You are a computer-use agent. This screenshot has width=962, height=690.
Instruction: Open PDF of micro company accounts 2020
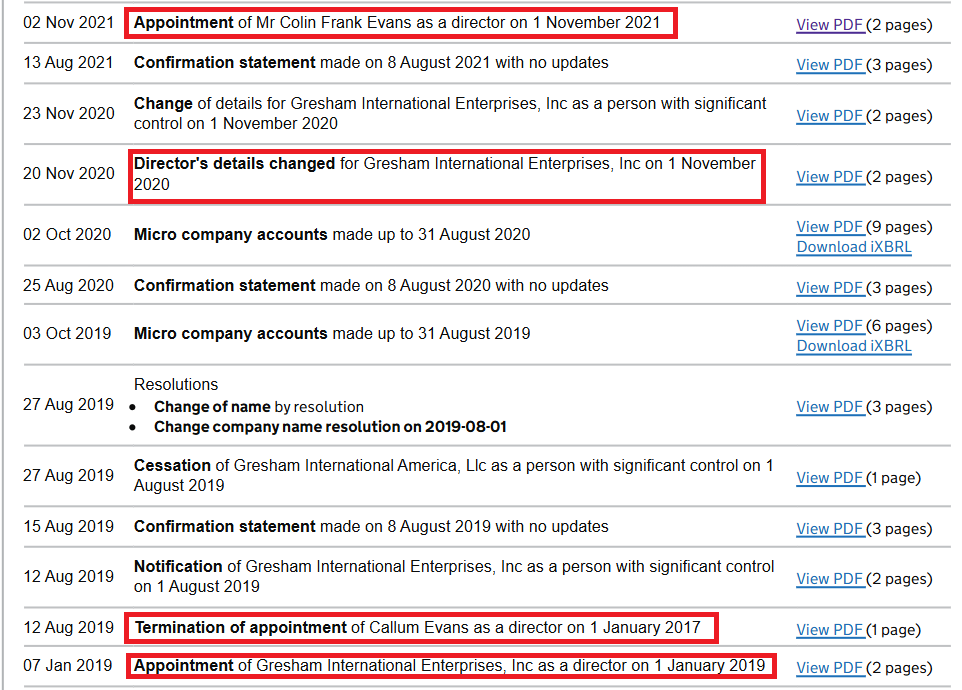[x=830, y=227]
